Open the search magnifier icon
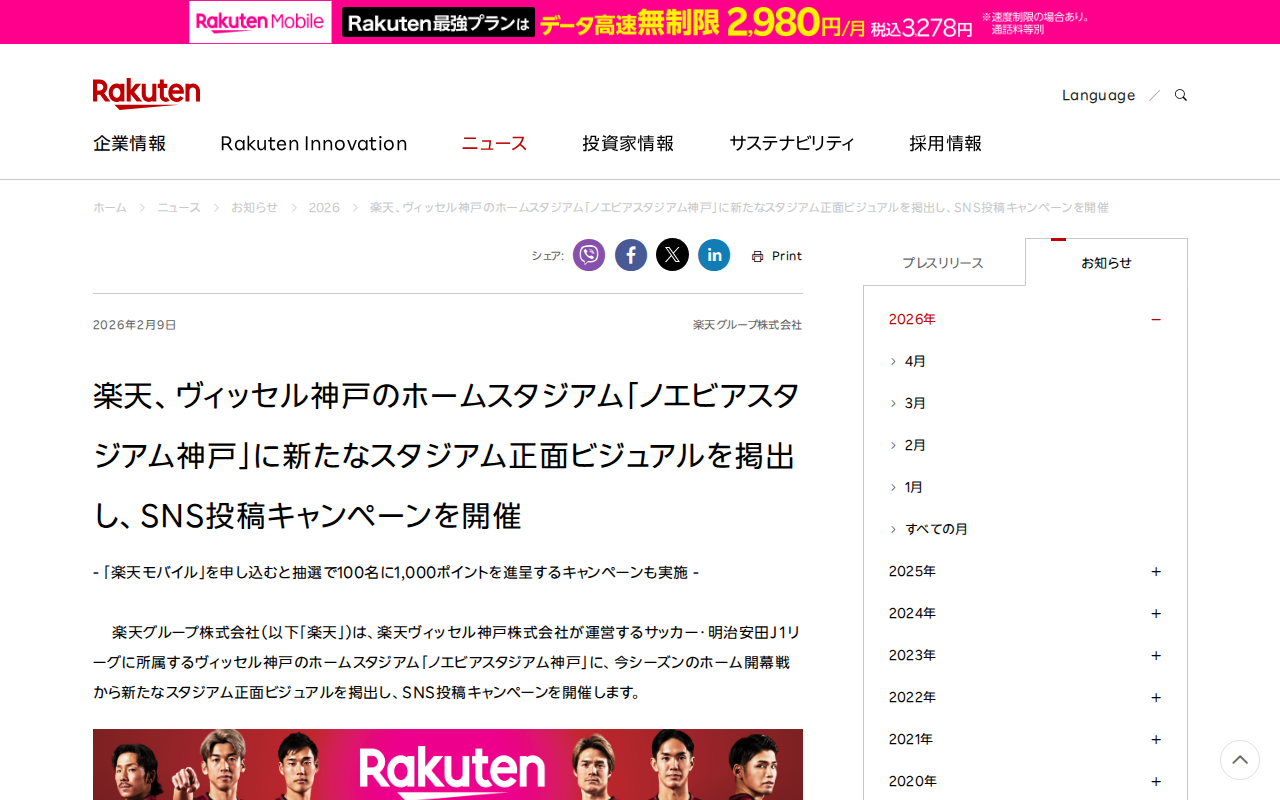This screenshot has width=1280, height=800. coord(1181,95)
